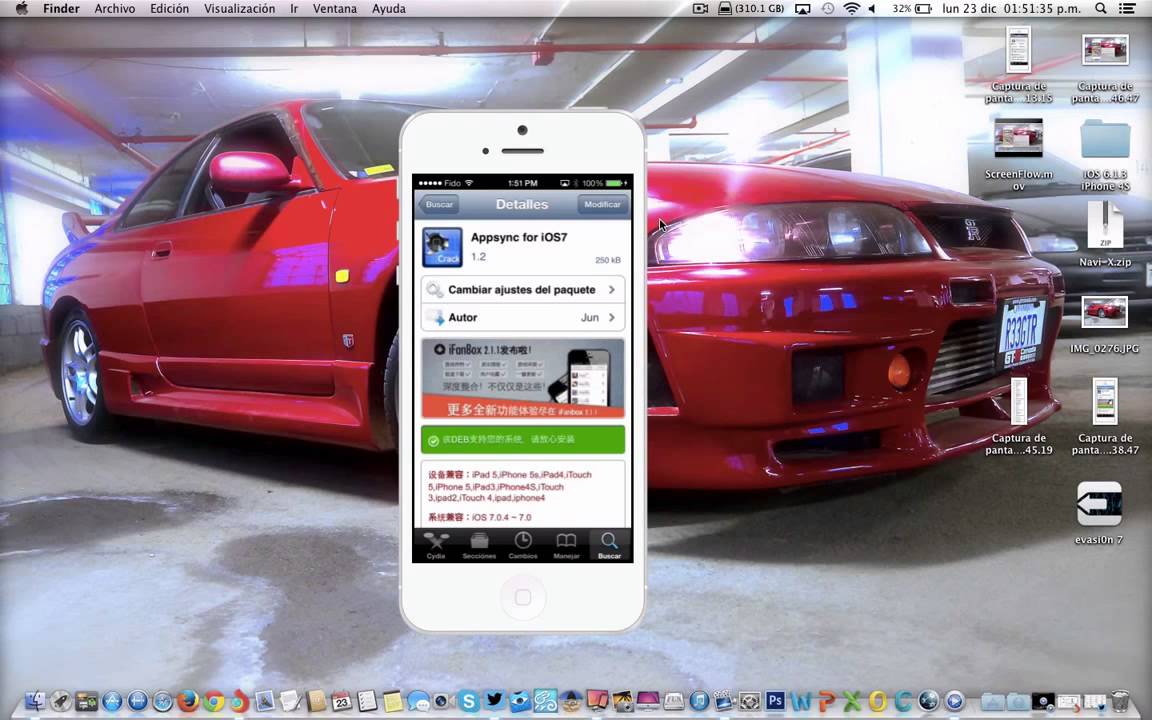Switch to the Manejar tab

(x=566, y=546)
